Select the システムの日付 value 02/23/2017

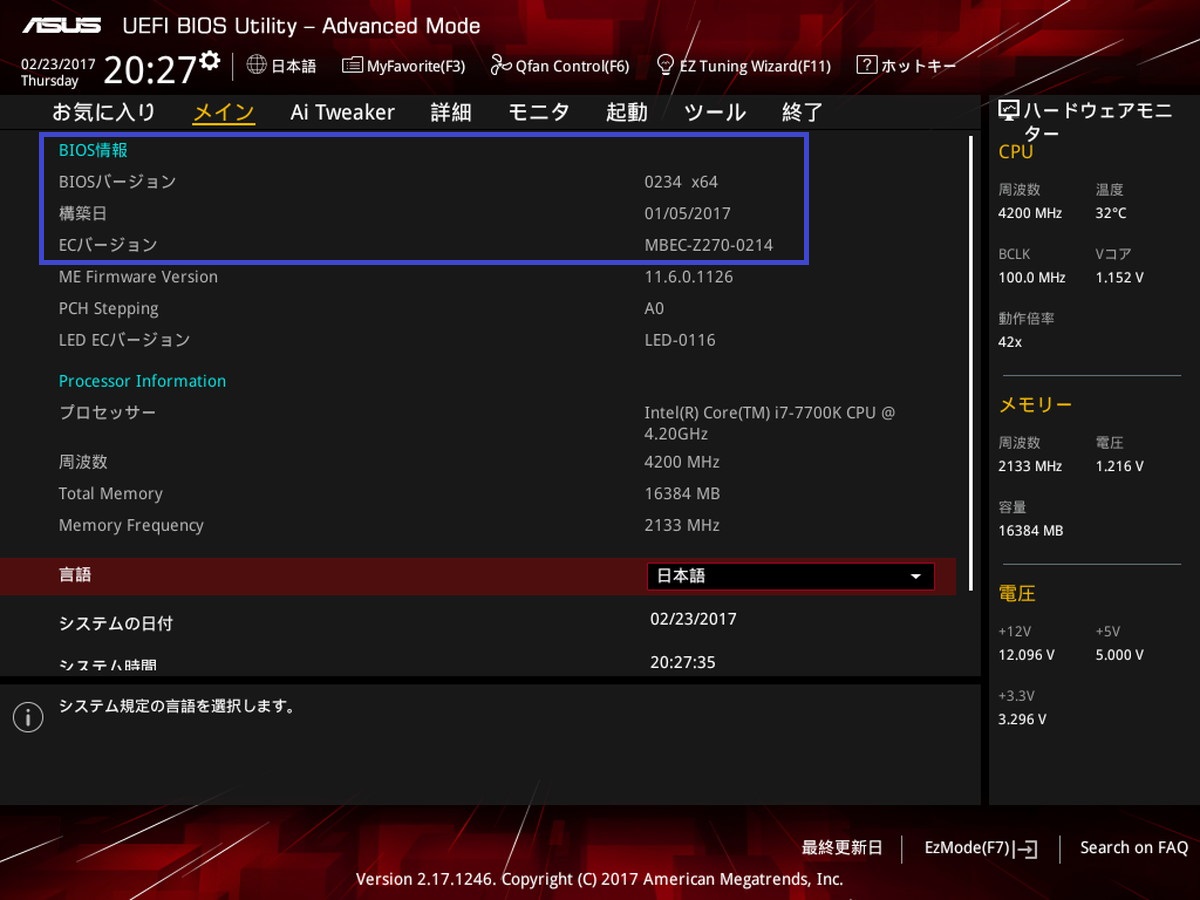(x=693, y=619)
